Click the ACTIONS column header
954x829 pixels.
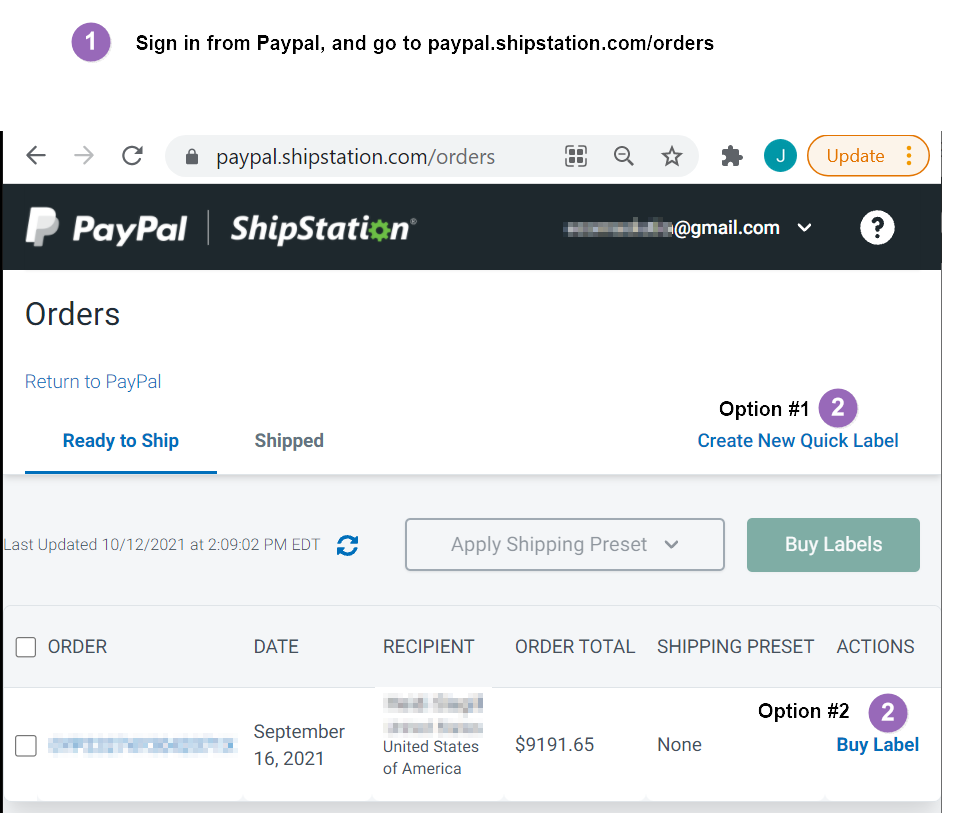click(876, 647)
